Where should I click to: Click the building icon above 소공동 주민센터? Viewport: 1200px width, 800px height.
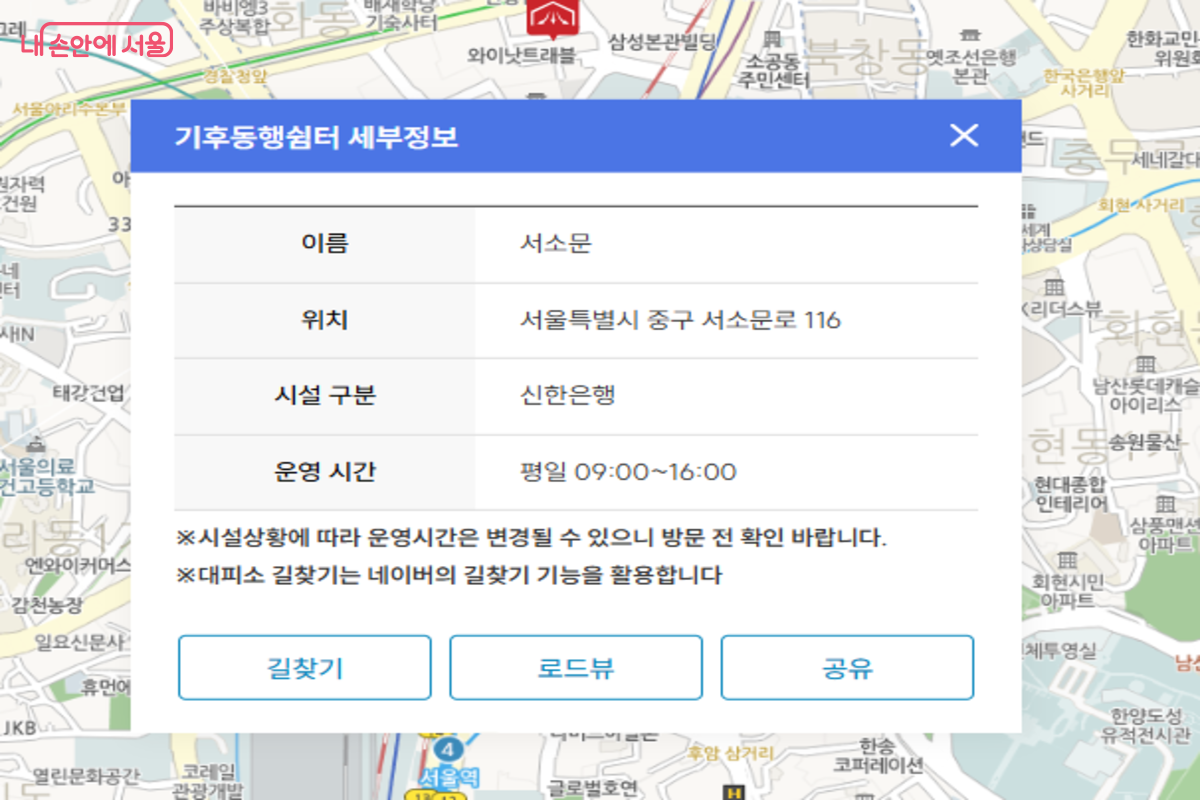[x=770, y=38]
